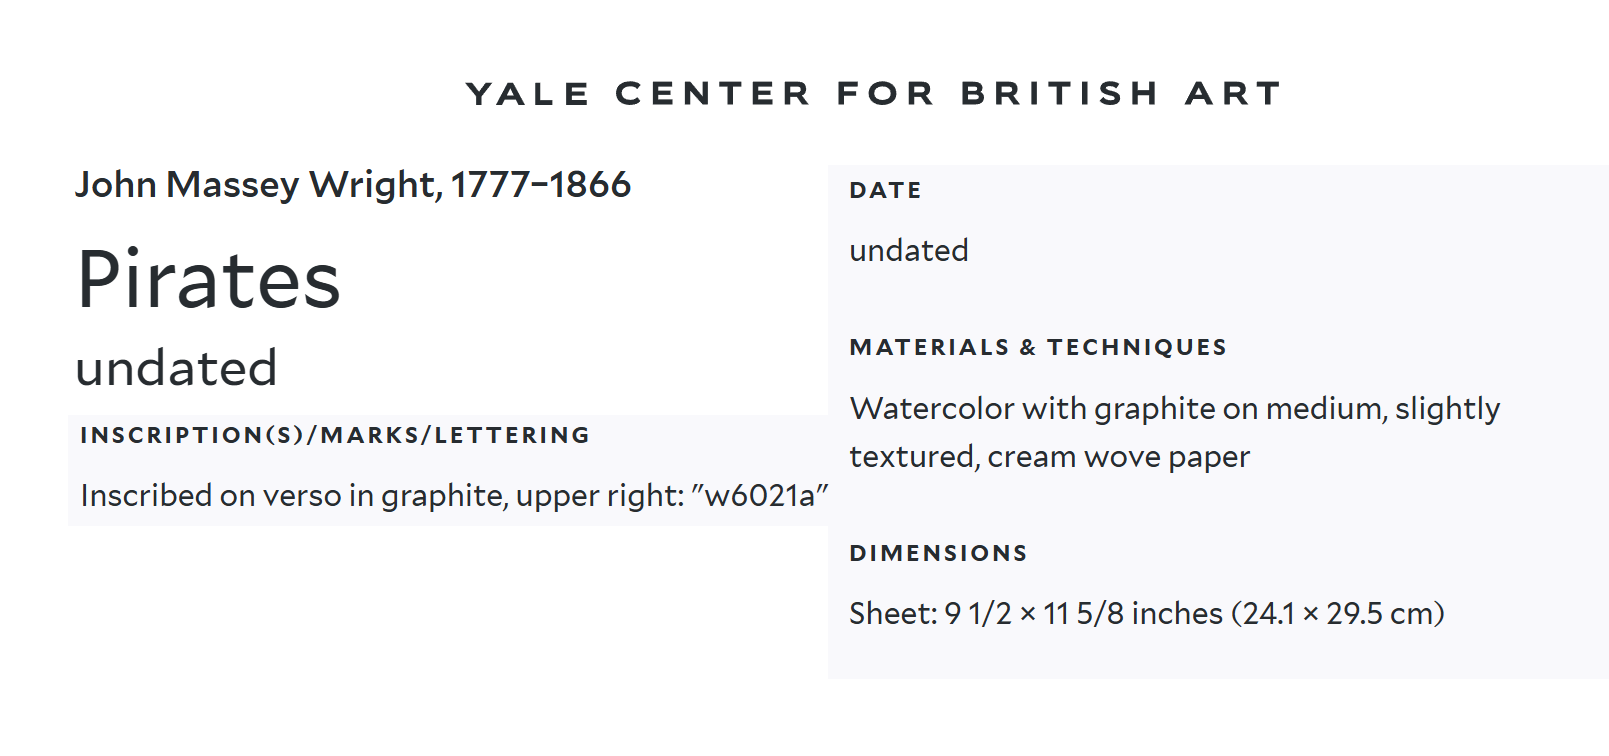Click 'graphite on medium, slightly' in materials
This screenshot has height=756, width=1609.
[x=1297, y=409]
